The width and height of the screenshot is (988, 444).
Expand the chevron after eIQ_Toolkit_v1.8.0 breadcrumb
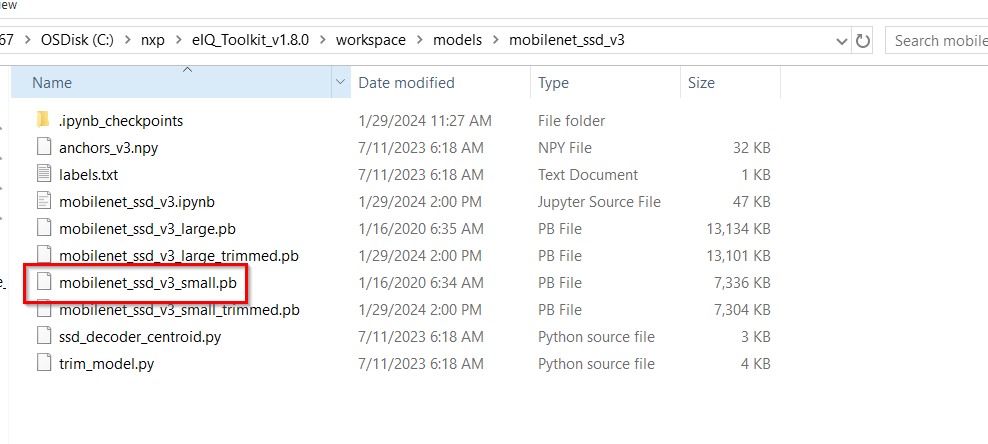(x=322, y=40)
